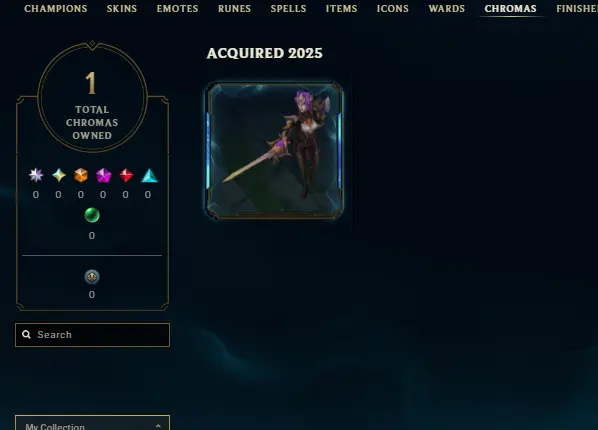
Task: Open the acquired 2025 chroma thumbnail
Action: [275, 150]
